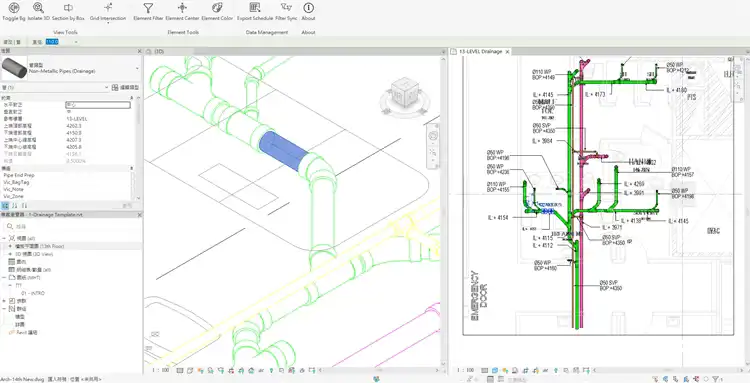The width and height of the screenshot is (750, 383).
Task: Run the Filter Sync tool
Action: coord(287,11)
